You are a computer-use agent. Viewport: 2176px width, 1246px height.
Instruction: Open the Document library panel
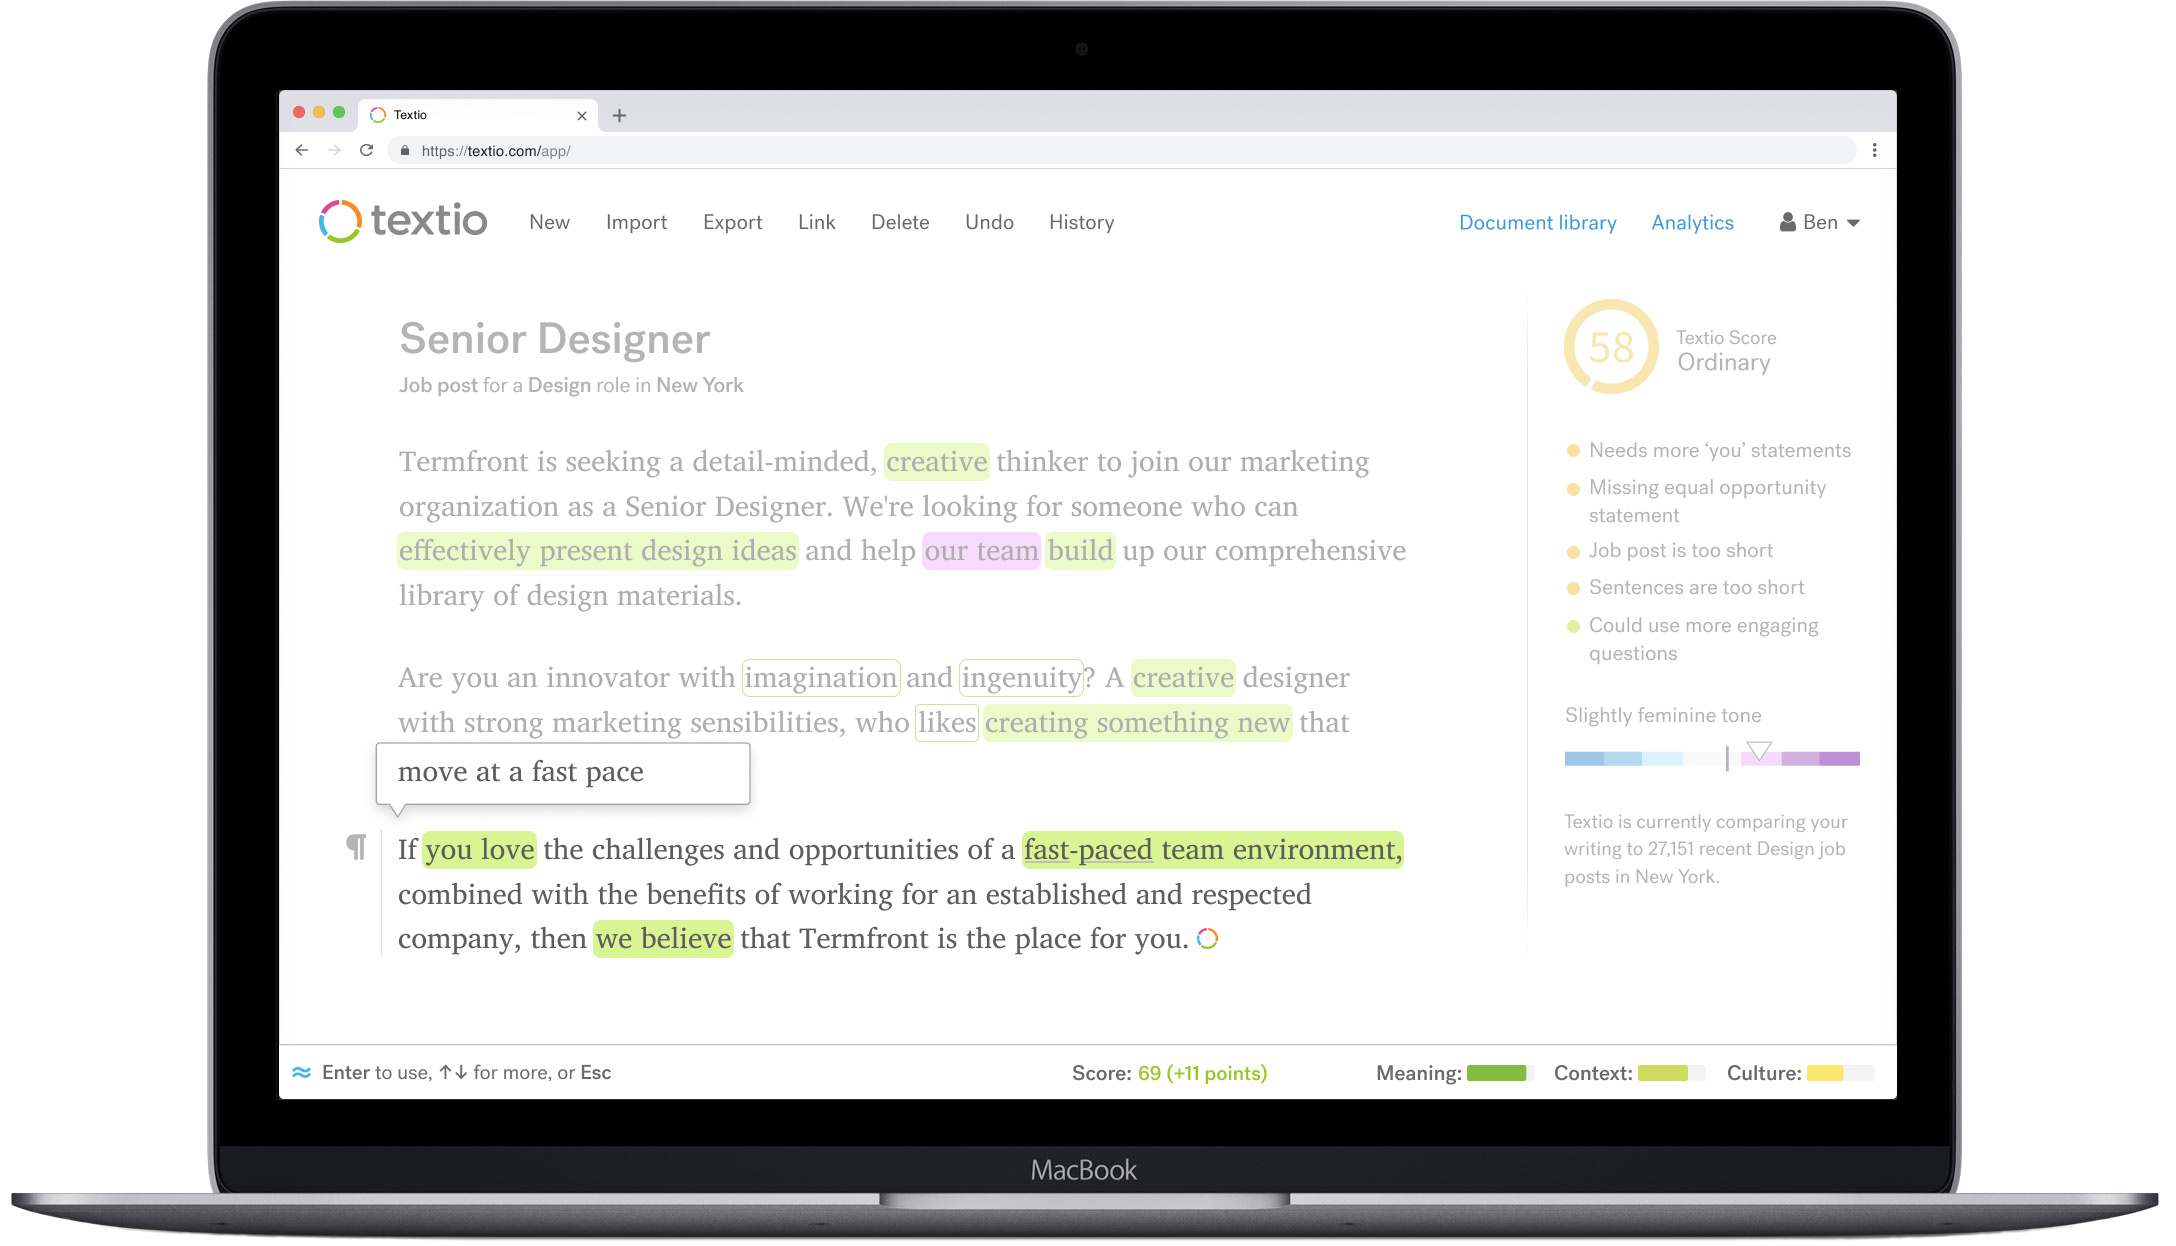(x=1538, y=221)
